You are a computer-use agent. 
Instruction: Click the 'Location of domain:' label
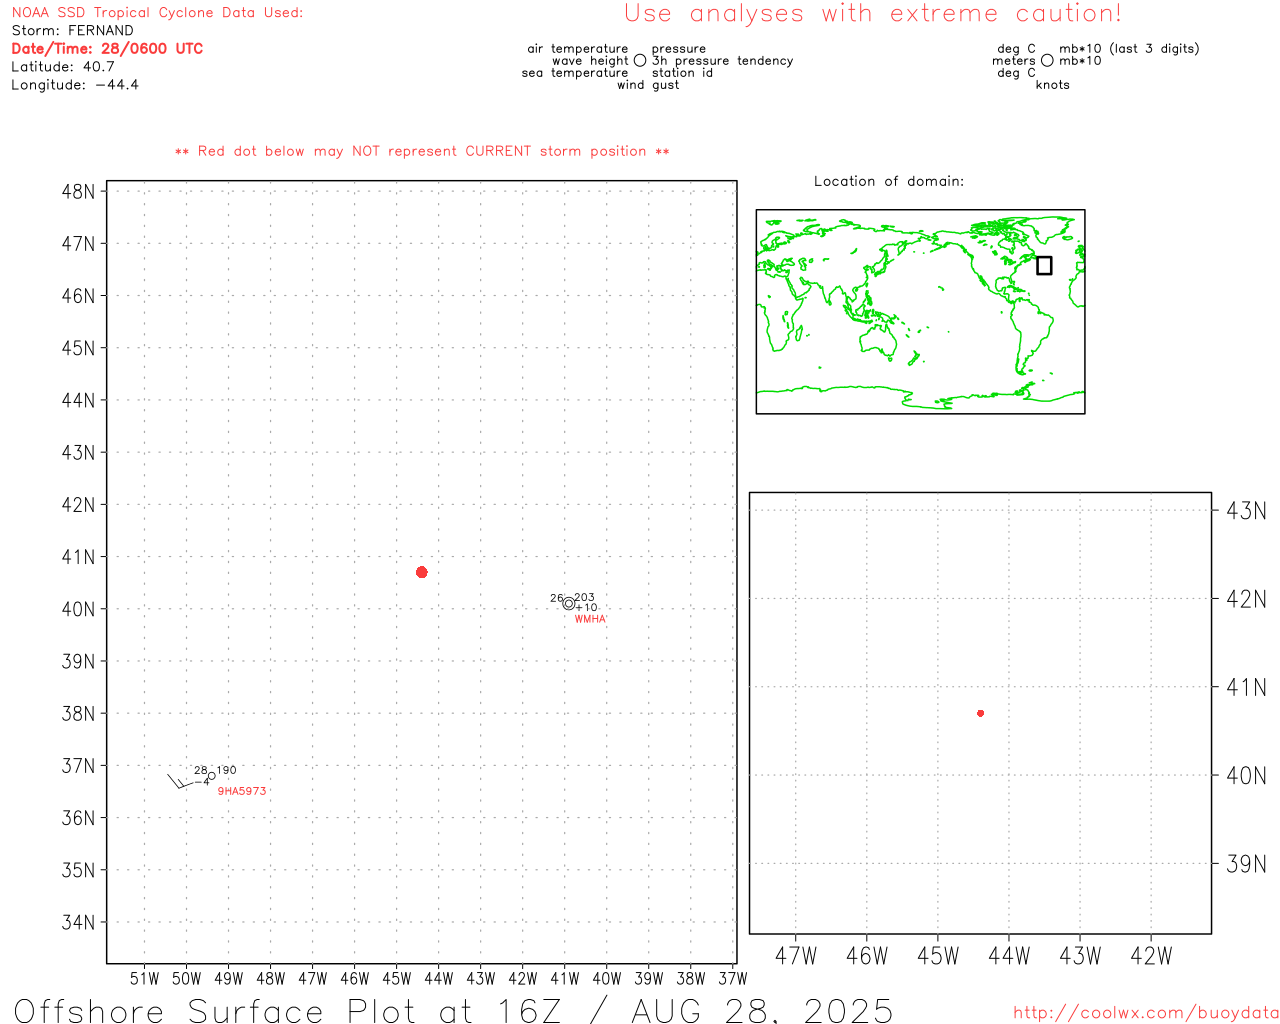point(889,182)
